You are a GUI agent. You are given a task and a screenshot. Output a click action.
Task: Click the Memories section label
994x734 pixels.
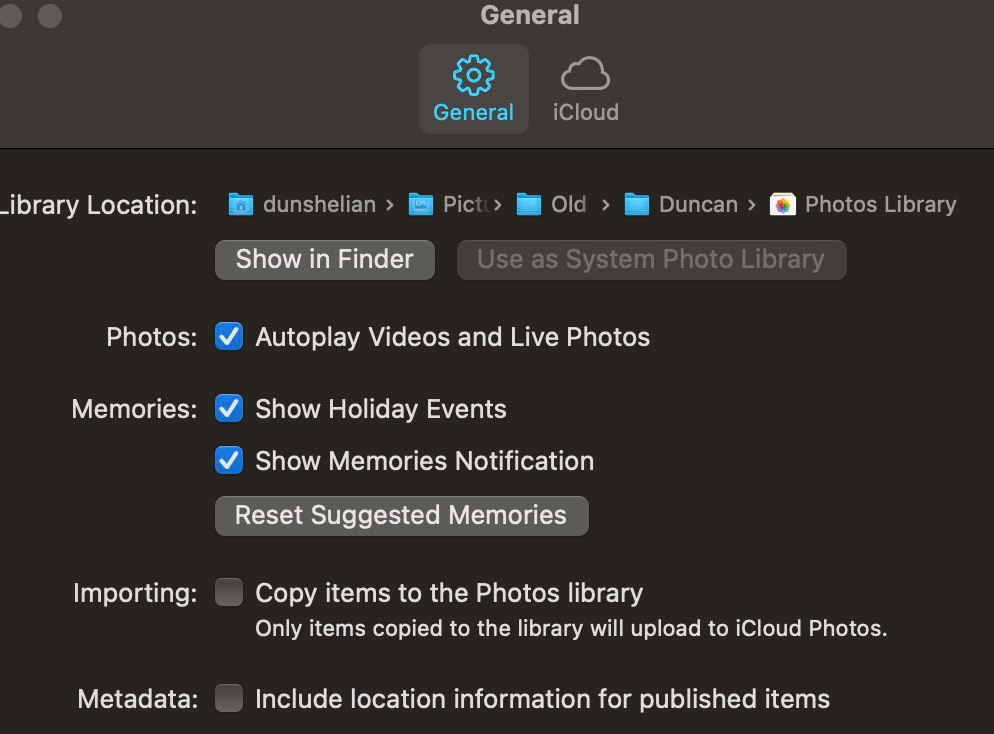coord(134,409)
